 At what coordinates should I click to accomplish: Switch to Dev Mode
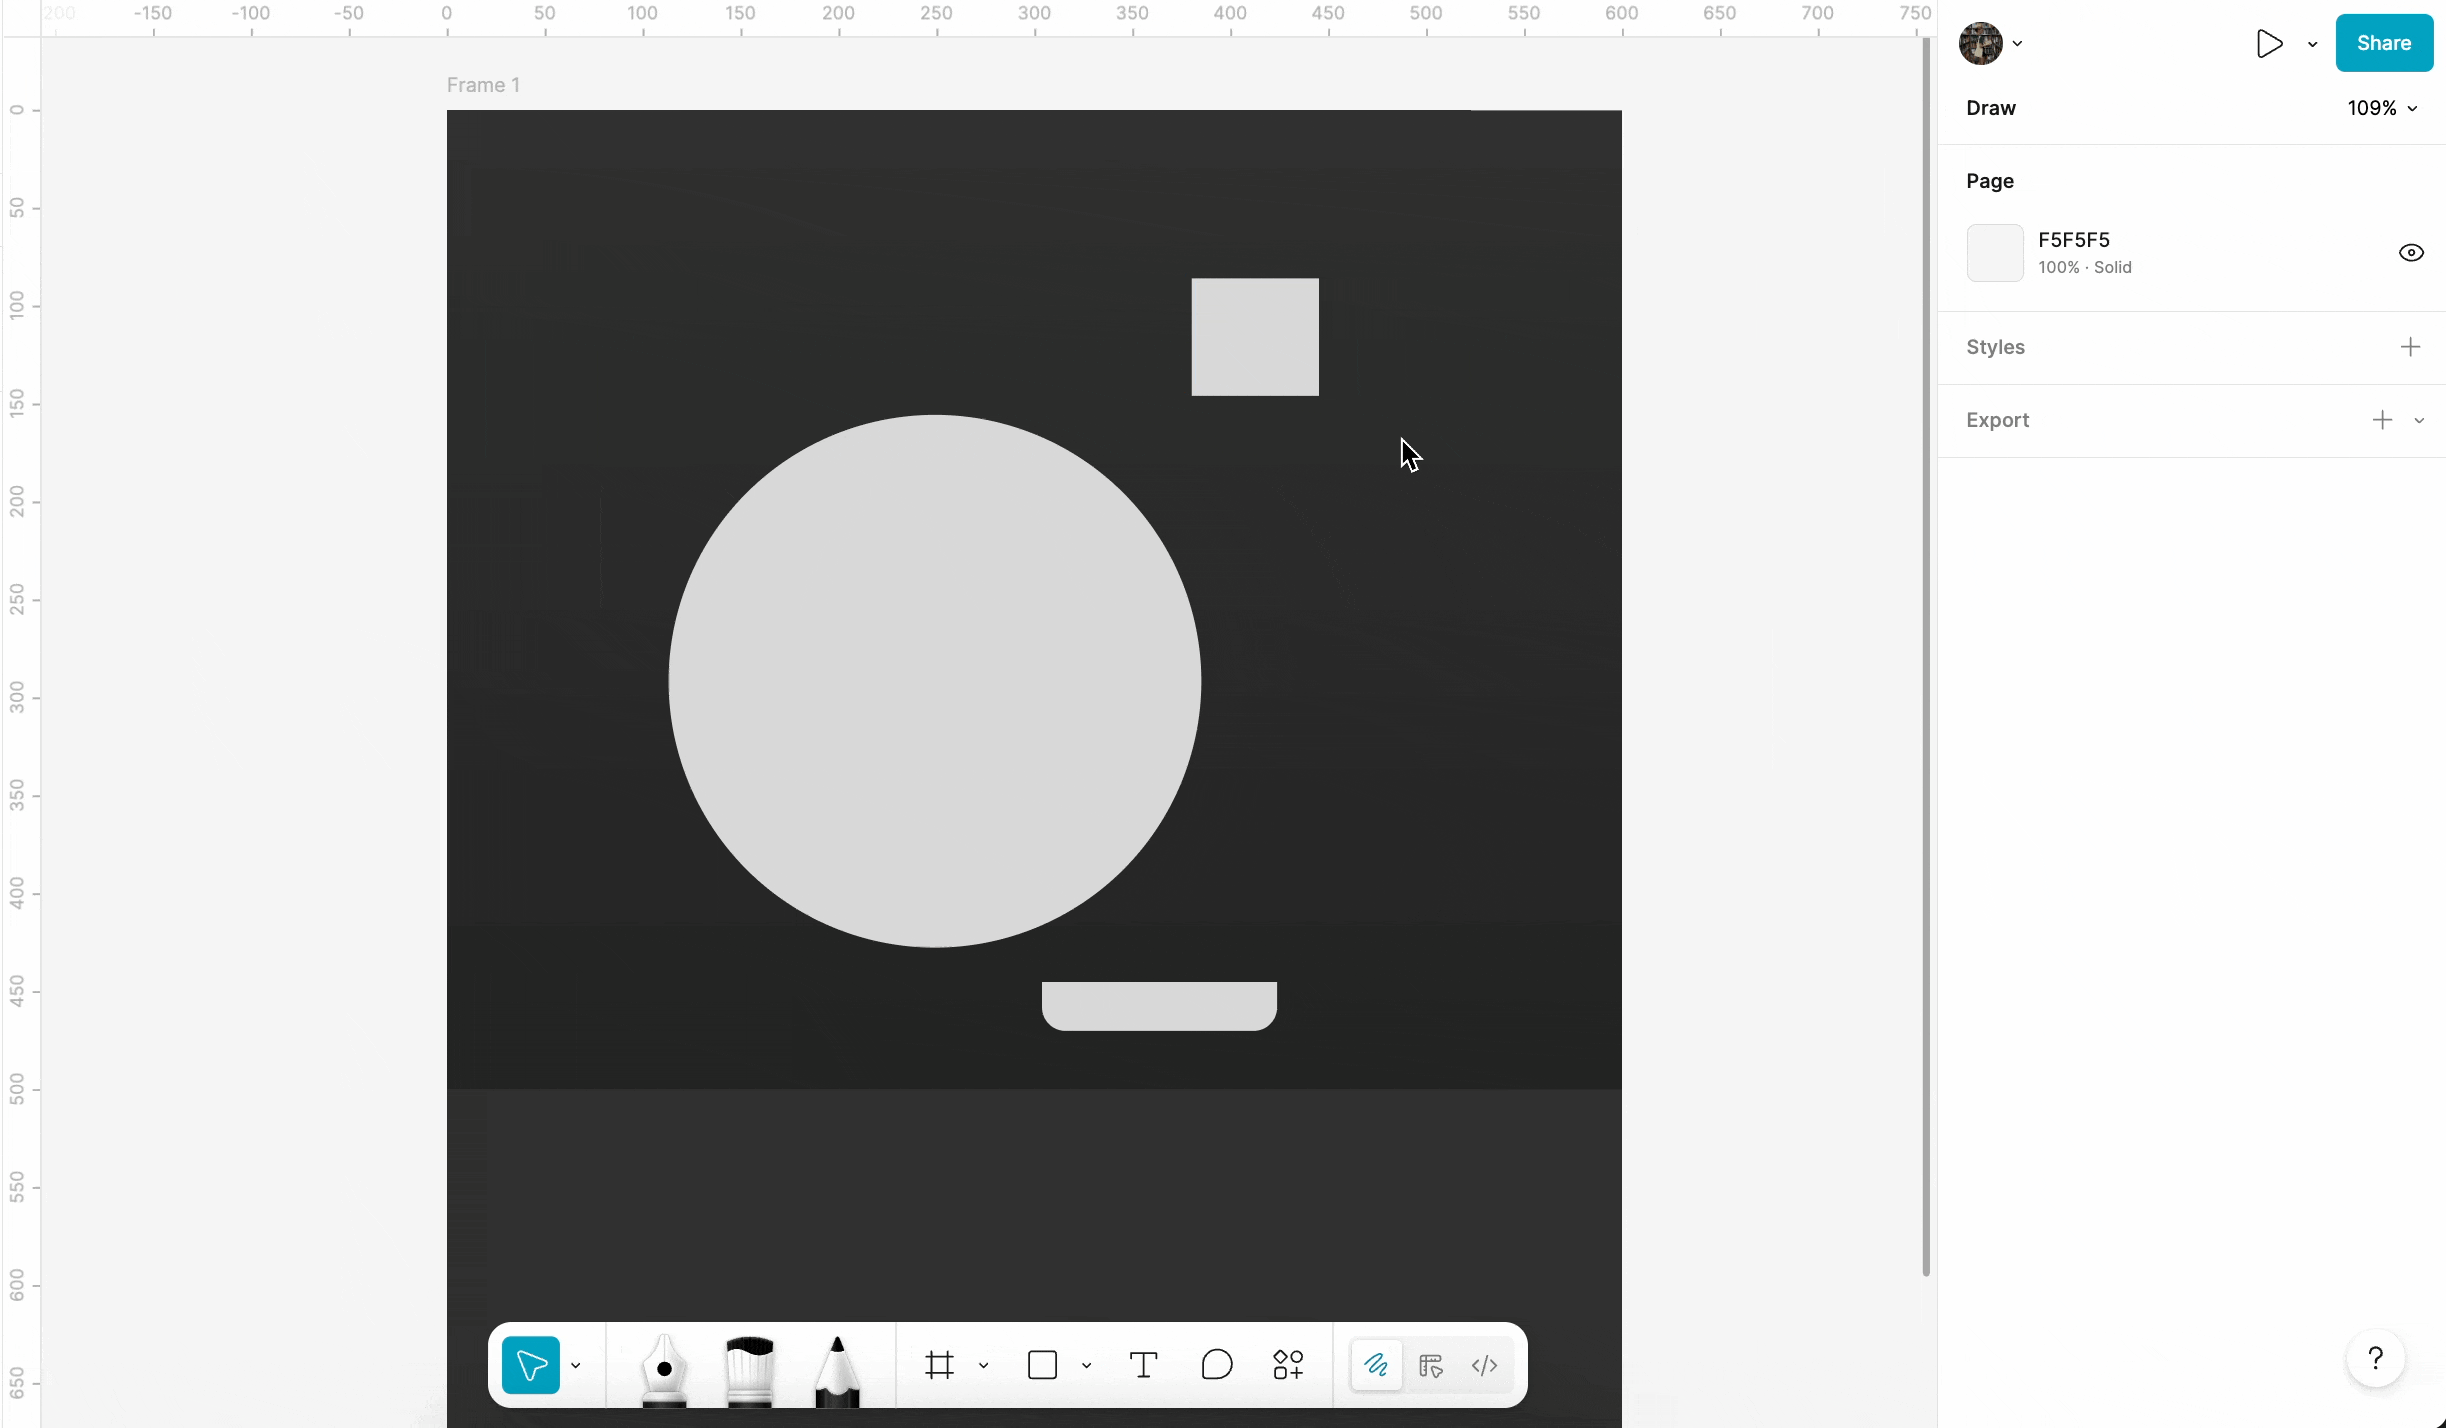(x=1484, y=1364)
